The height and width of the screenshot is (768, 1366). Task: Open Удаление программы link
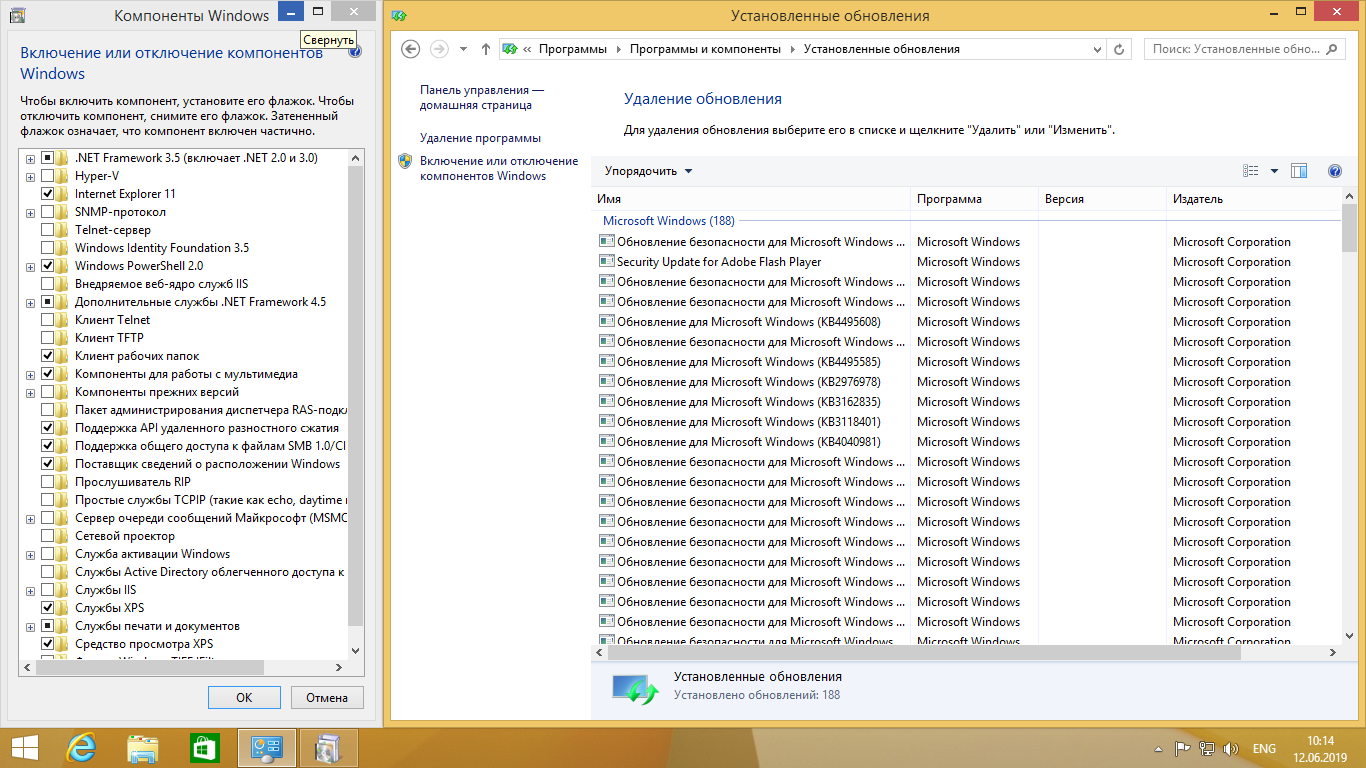click(x=480, y=138)
